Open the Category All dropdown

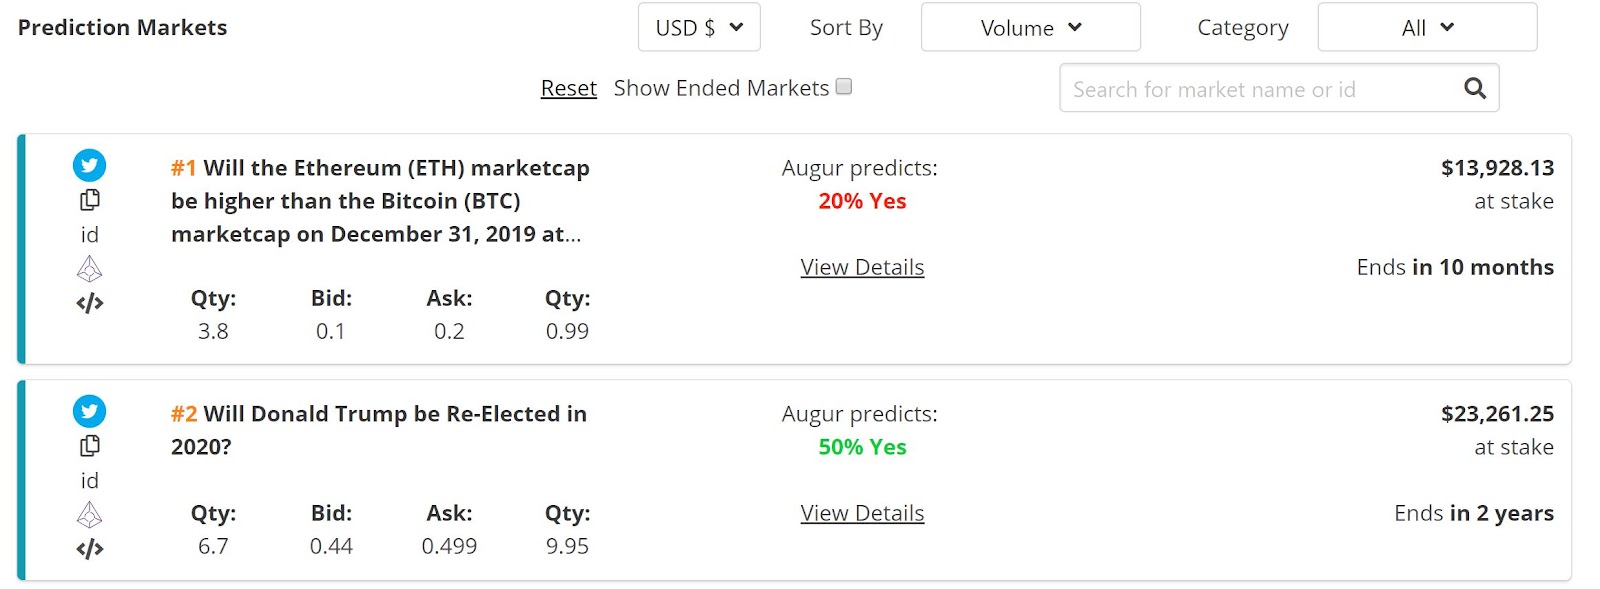pyautogui.click(x=1427, y=27)
